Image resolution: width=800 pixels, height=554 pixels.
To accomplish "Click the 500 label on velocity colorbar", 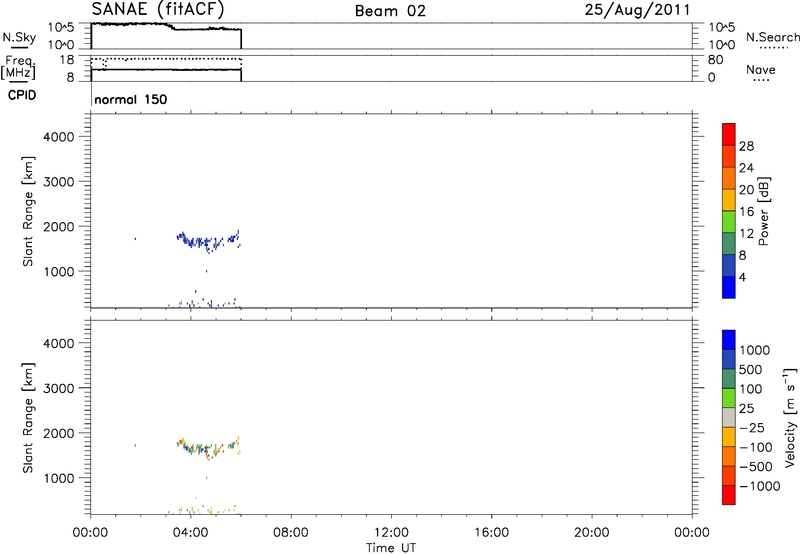I will pyautogui.click(x=751, y=369).
